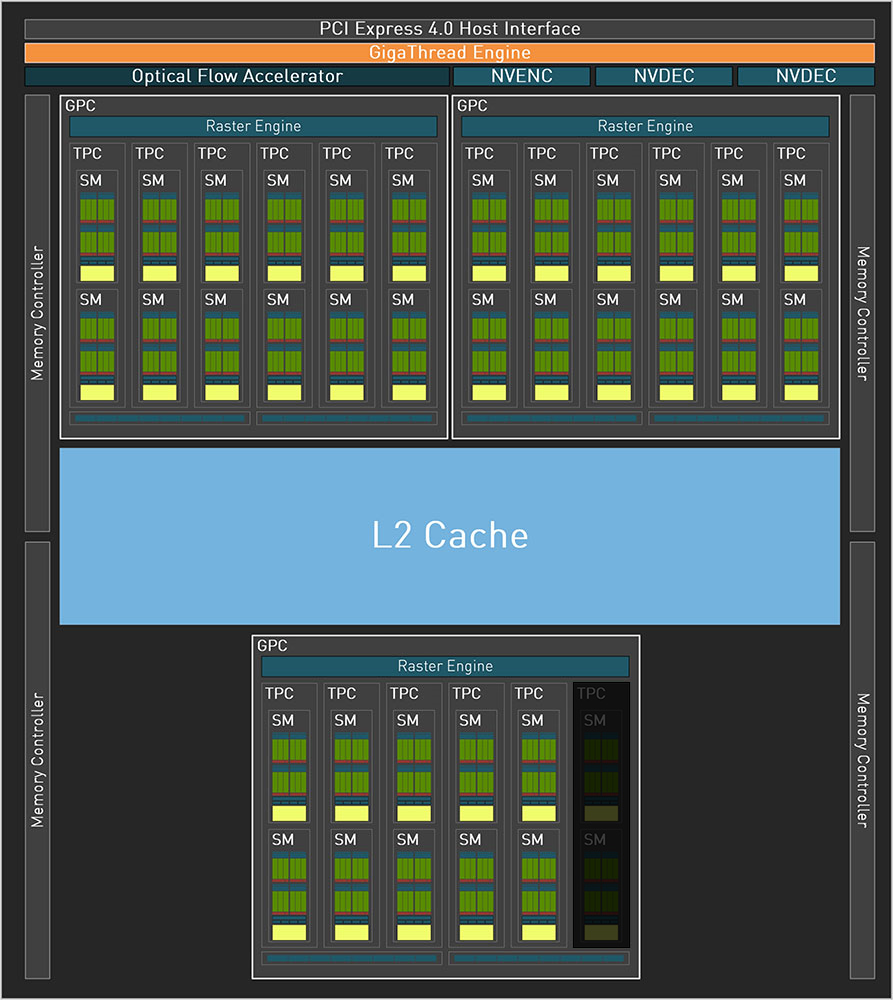The image size is (893, 1000).
Task: Select Raster Engine in the bottom GPC
Action: [445, 666]
